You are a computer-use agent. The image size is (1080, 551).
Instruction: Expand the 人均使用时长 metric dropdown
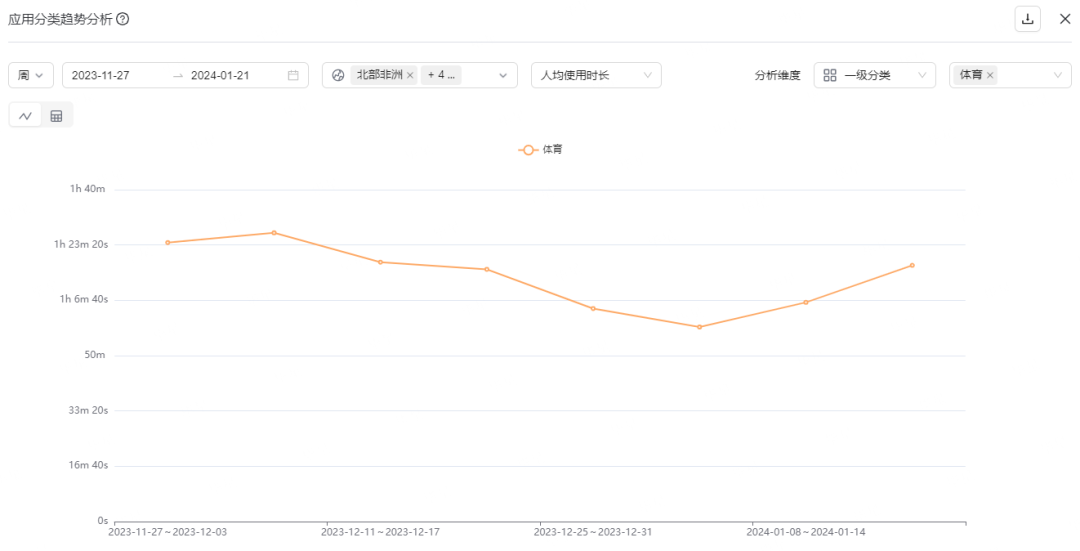coord(596,75)
